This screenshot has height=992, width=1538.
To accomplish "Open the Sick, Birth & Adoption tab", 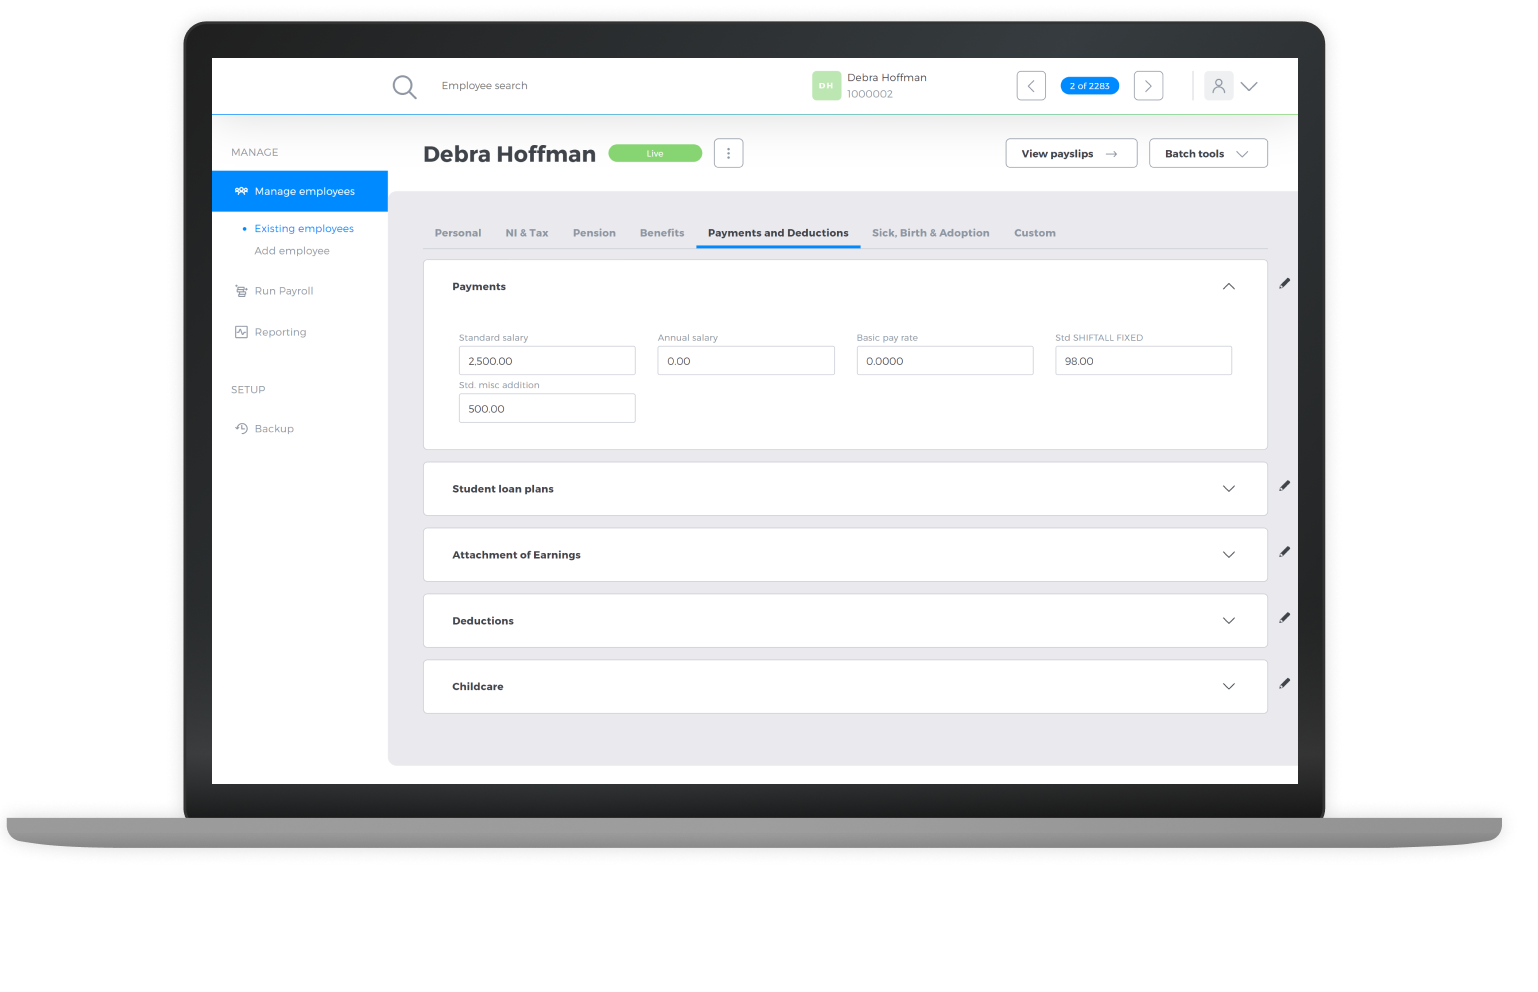I will (x=930, y=233).
